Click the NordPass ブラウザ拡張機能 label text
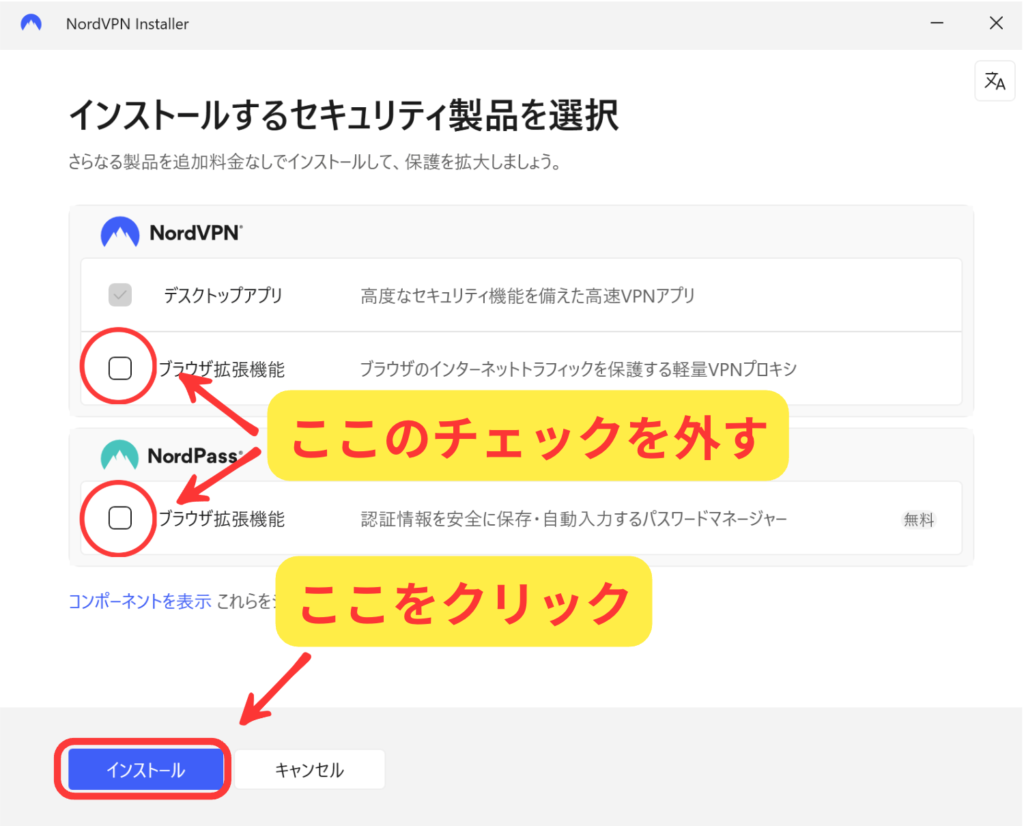This screenshot has height=826, width=1024. (x=222, y=519)
